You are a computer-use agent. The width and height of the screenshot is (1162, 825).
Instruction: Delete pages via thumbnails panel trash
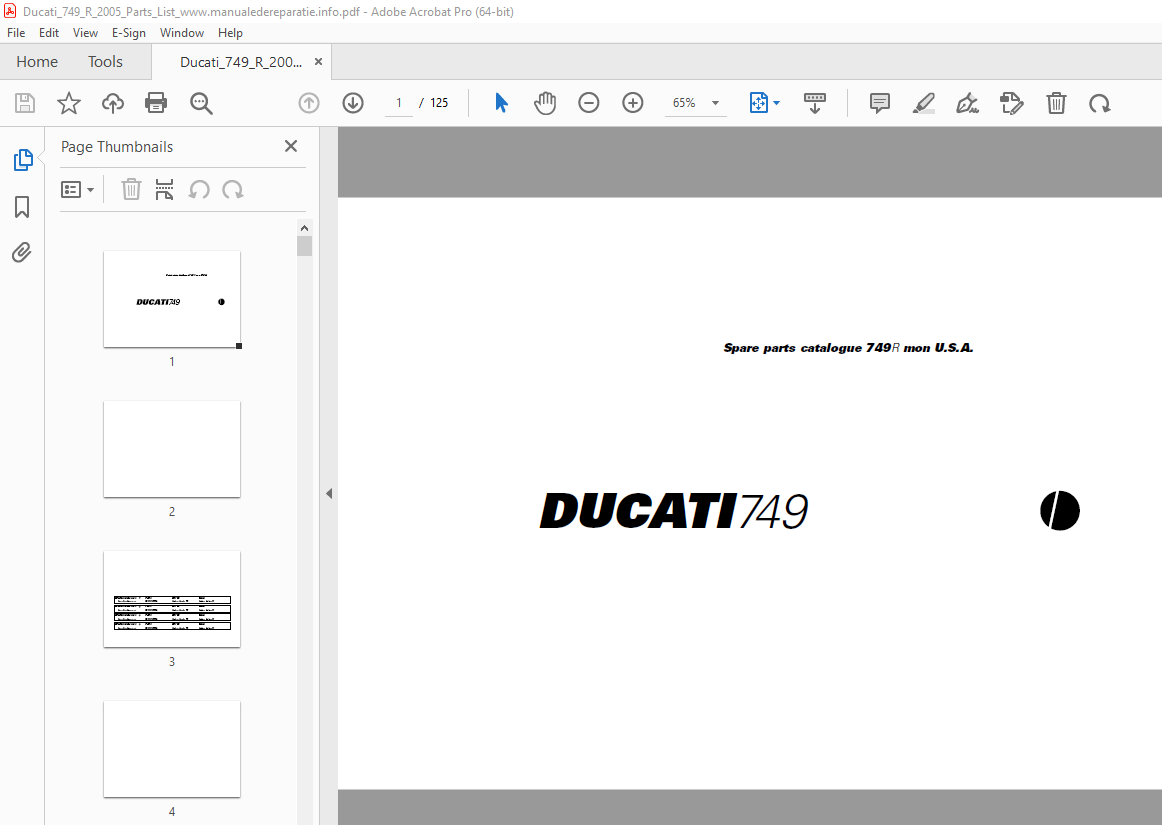(x=131, y=190)
